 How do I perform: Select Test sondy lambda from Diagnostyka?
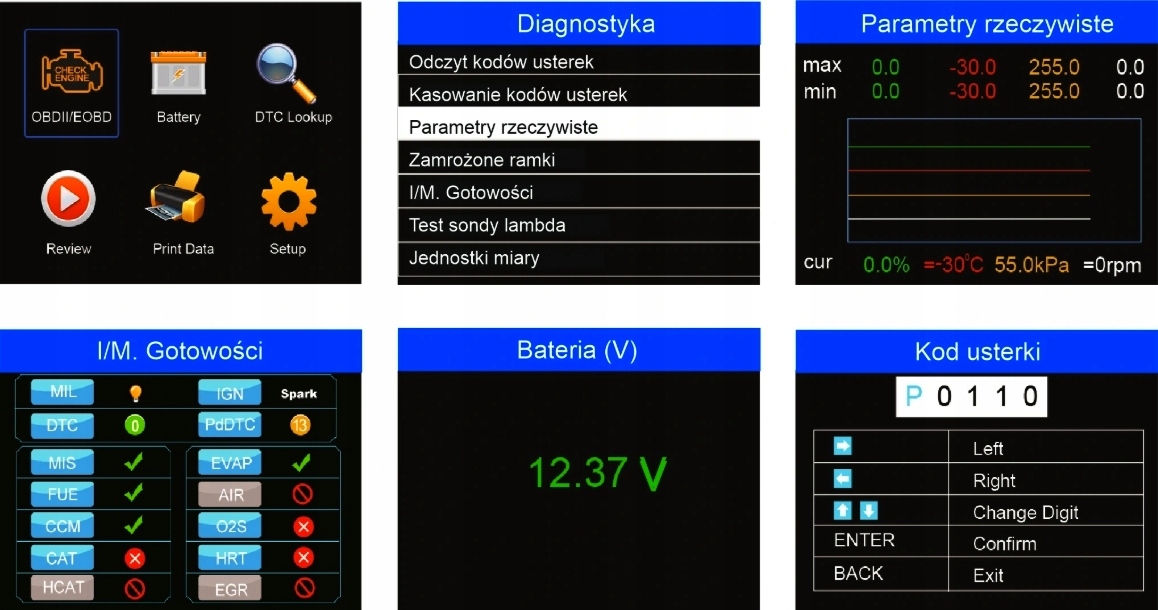pyautogui.click(x=578, y=225)
